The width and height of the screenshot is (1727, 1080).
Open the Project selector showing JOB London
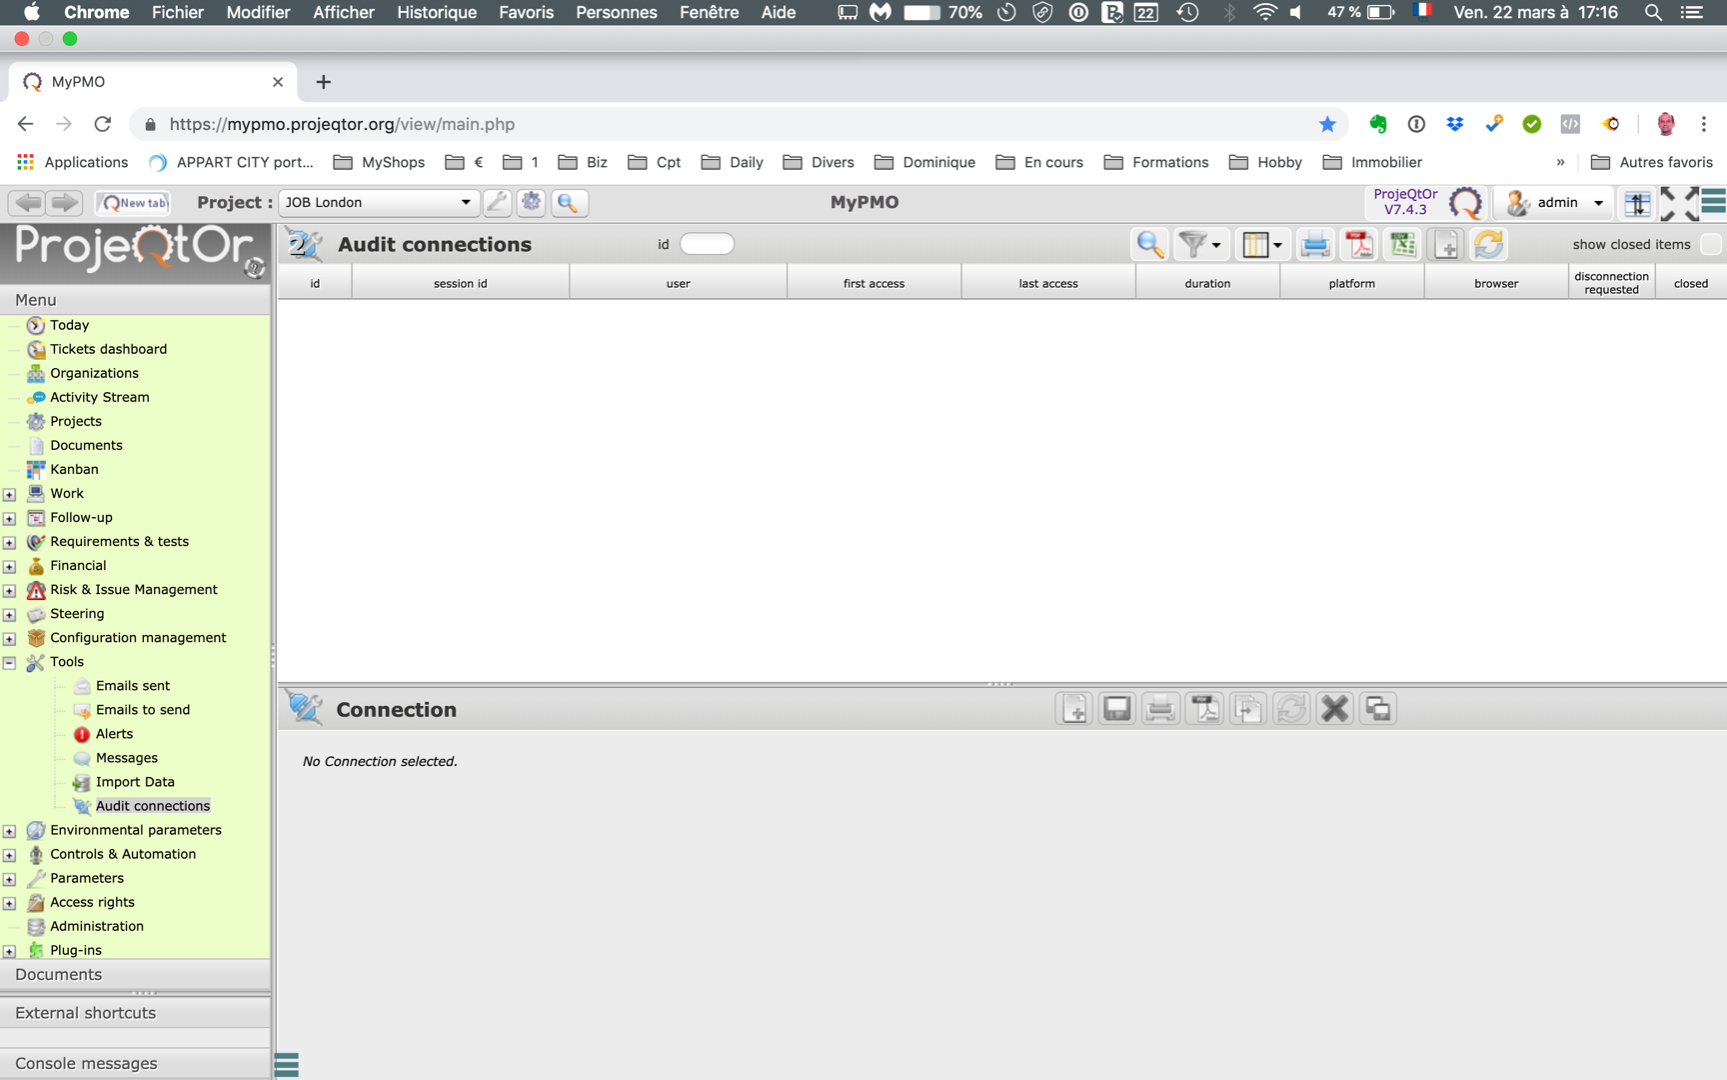click(378, 202)
